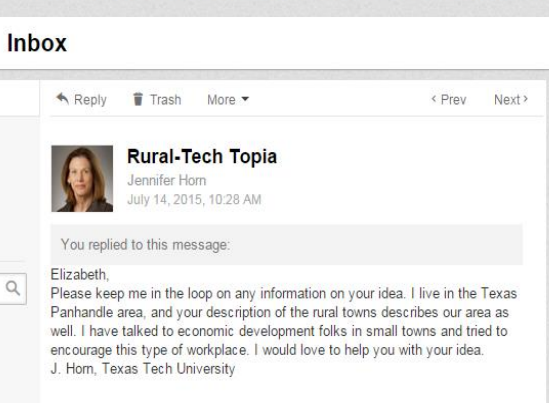Image resolution: width=549 pixels, height=403 pixels.
Task: Select the Trash text button
Action: tap(166, 100)
